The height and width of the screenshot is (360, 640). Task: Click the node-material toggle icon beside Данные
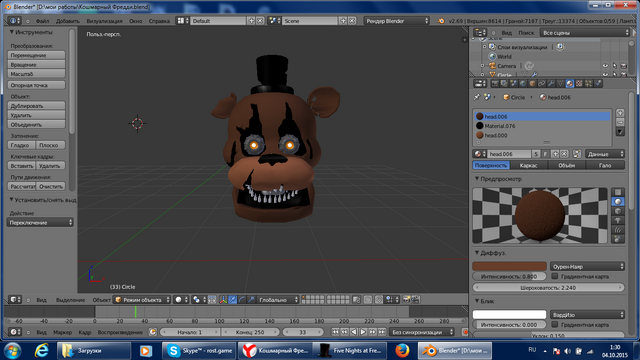(x=576, y=154)
